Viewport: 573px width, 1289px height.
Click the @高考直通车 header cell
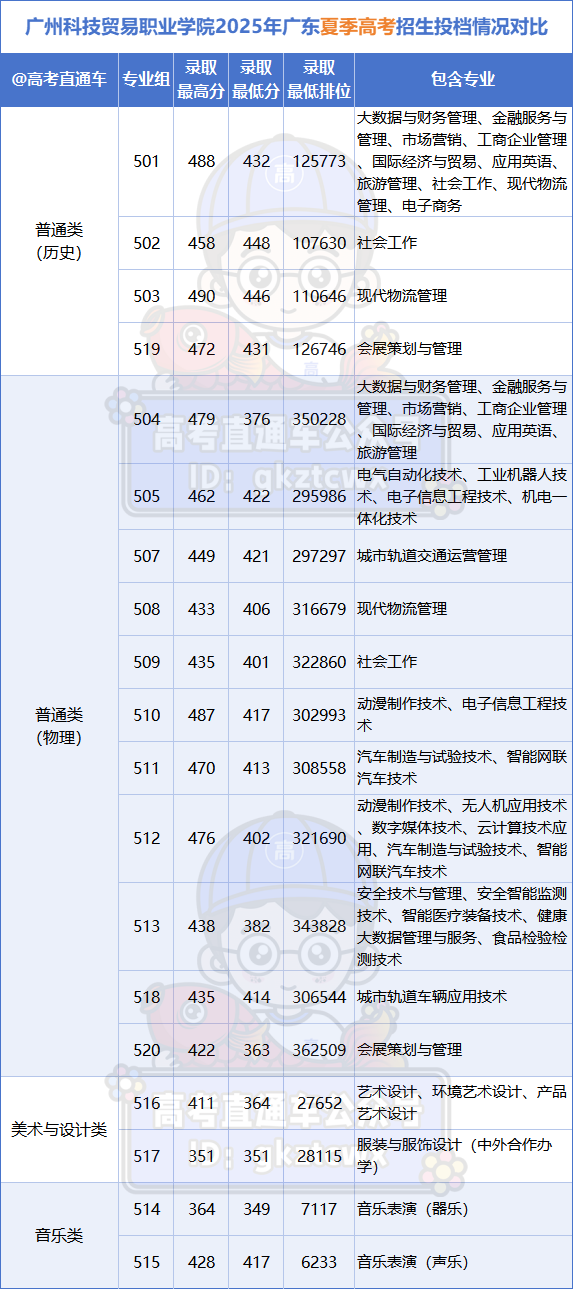[x=59, y=80]
